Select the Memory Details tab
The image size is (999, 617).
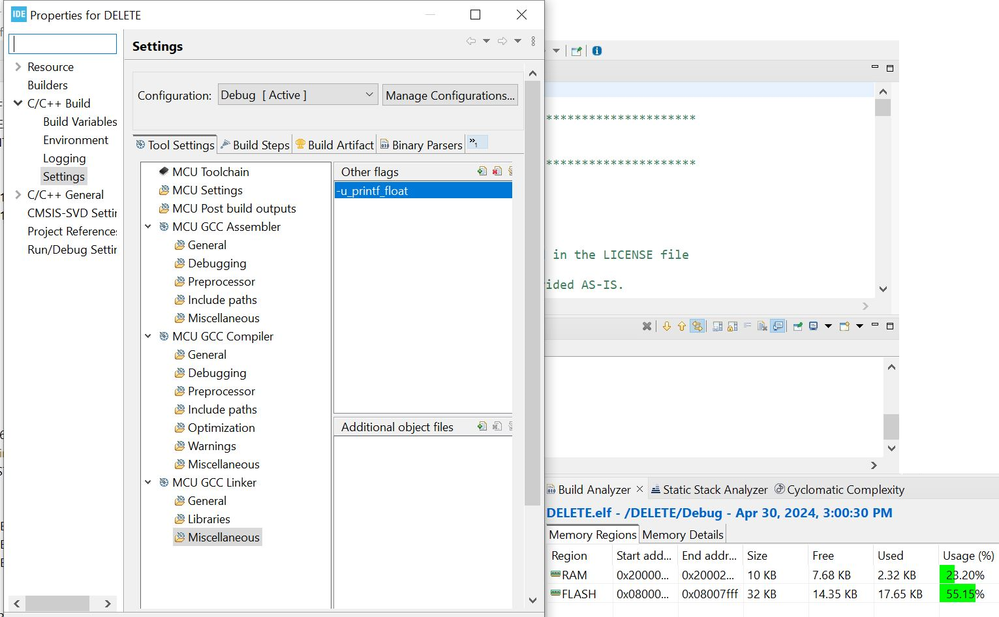coord(682,535)
